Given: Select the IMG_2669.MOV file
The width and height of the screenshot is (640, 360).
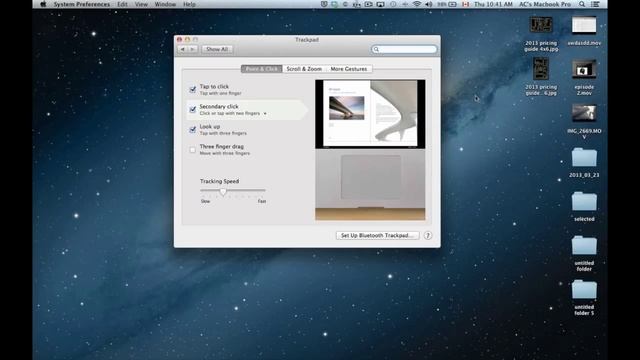Looking at the screenshot, I should point(584,122).
